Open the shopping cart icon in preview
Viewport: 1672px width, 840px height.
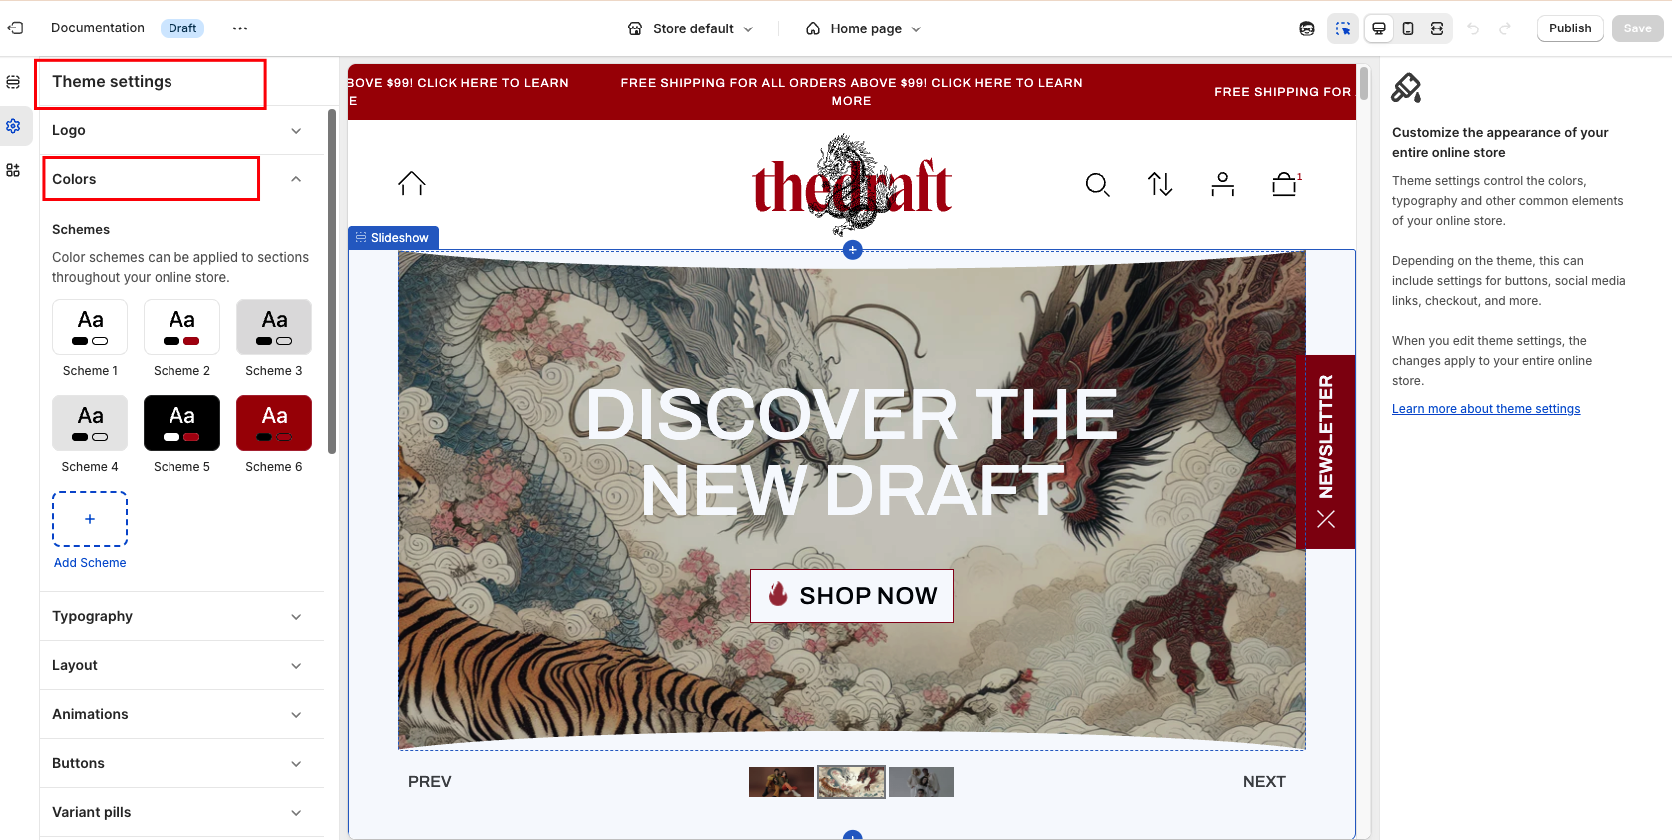[x=1285, y=184]
